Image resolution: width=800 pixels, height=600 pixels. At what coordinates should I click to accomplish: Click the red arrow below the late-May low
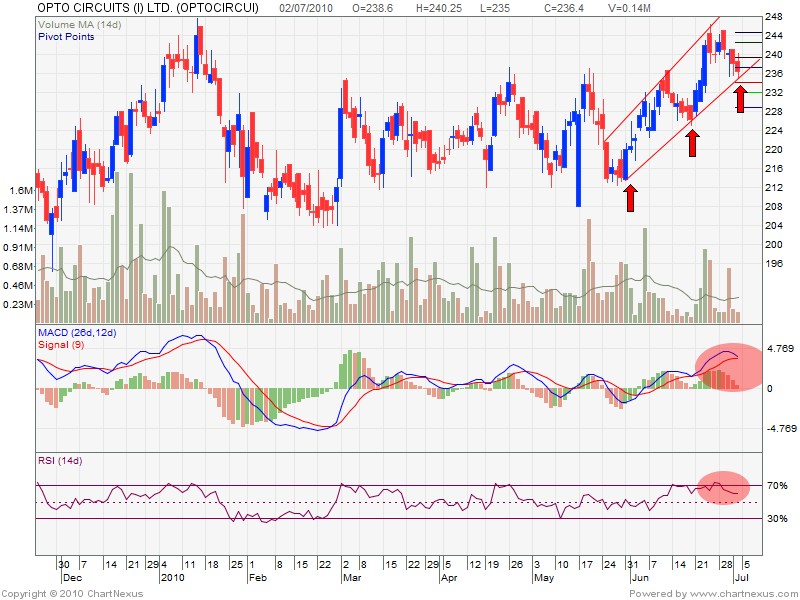[630, 197]
